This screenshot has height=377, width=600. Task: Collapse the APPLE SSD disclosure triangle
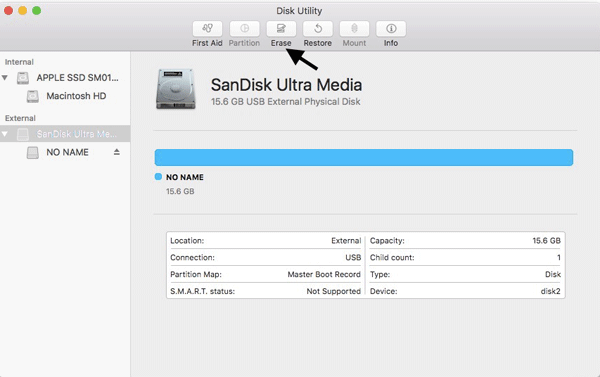[5, 78]
